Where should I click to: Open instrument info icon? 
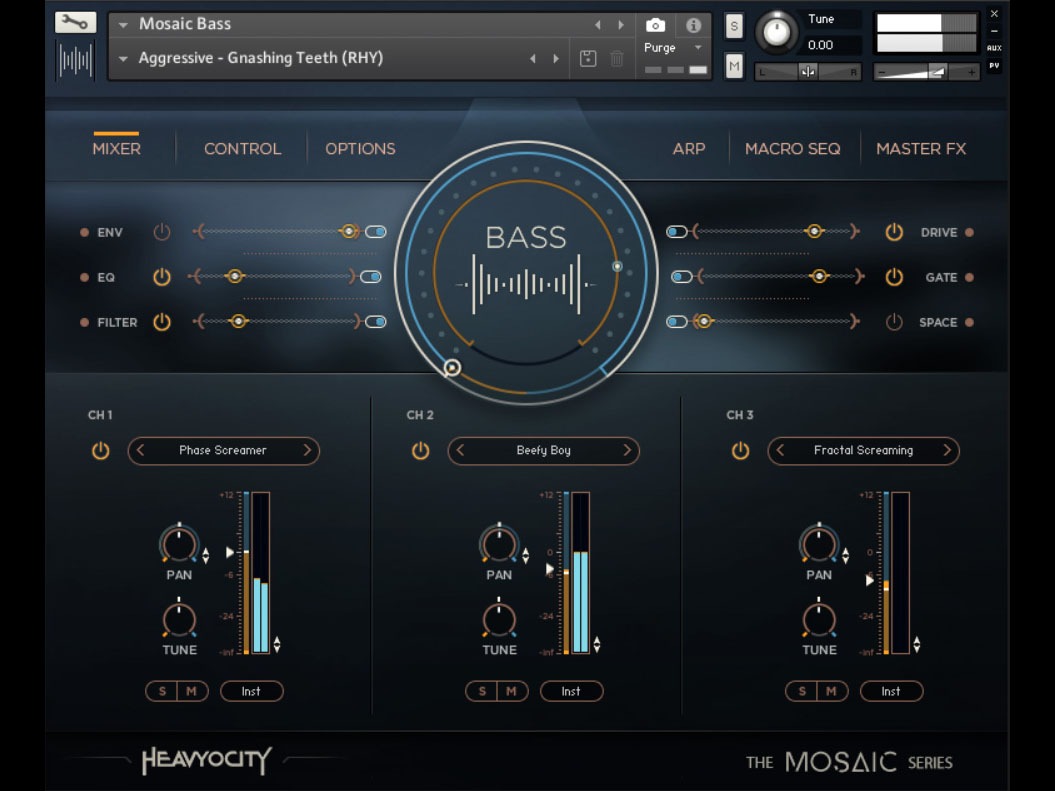coord(693,26)
